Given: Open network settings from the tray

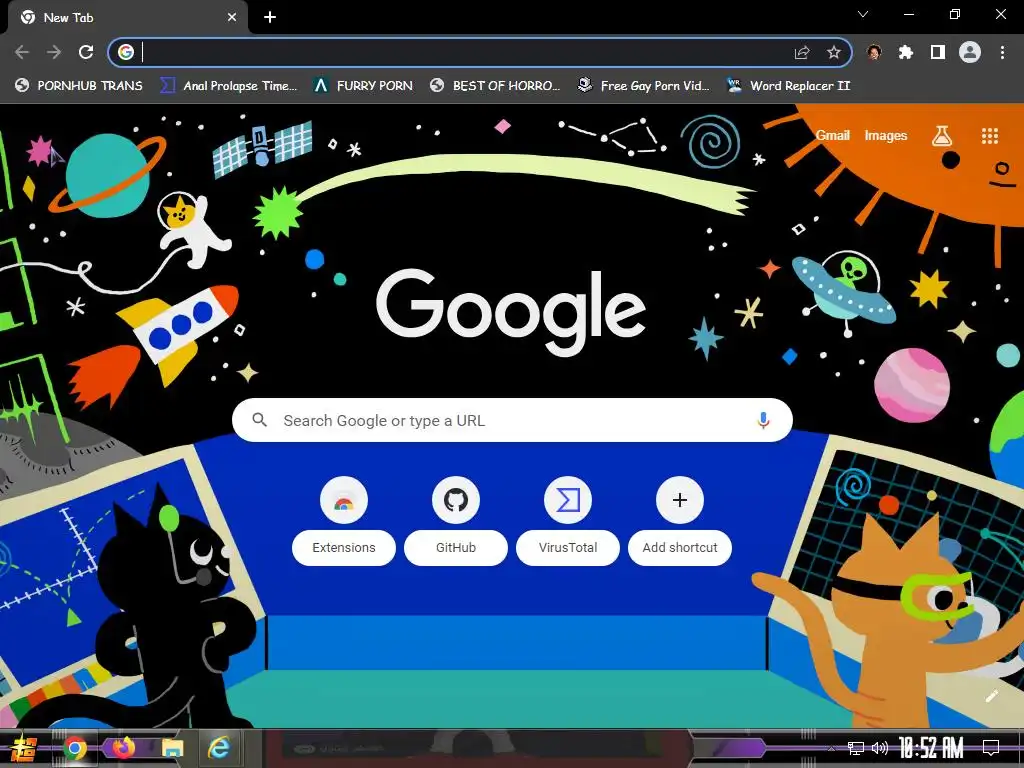Looking at the screenshot, I should pyautogui.click(x=856, y=748).
